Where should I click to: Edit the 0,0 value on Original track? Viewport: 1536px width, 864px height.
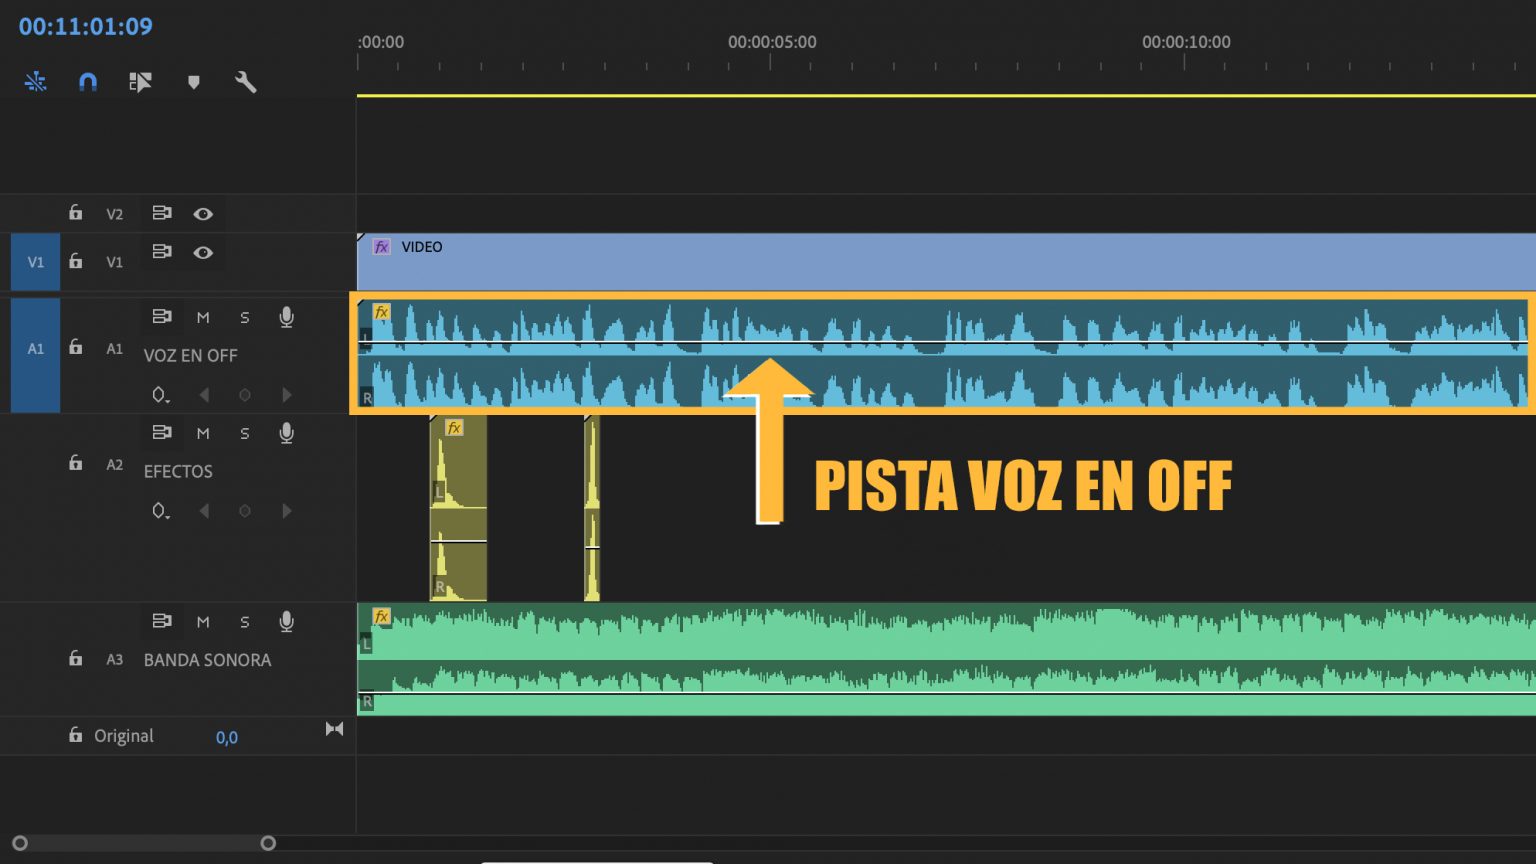(x=227, y=737)
